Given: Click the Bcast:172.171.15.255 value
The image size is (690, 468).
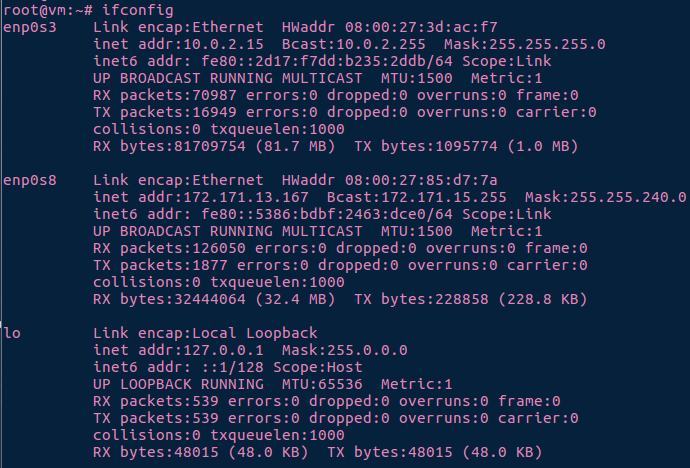Looking at the screenshot, I should tap(417, 197).
